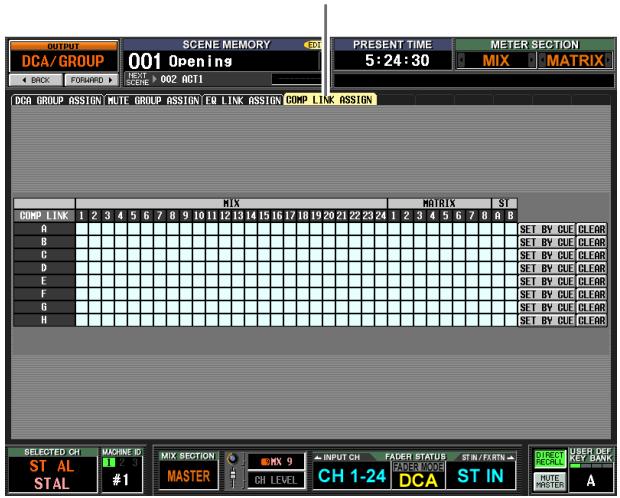
Task: Click the CH LEVEL field
Action: 276,480
